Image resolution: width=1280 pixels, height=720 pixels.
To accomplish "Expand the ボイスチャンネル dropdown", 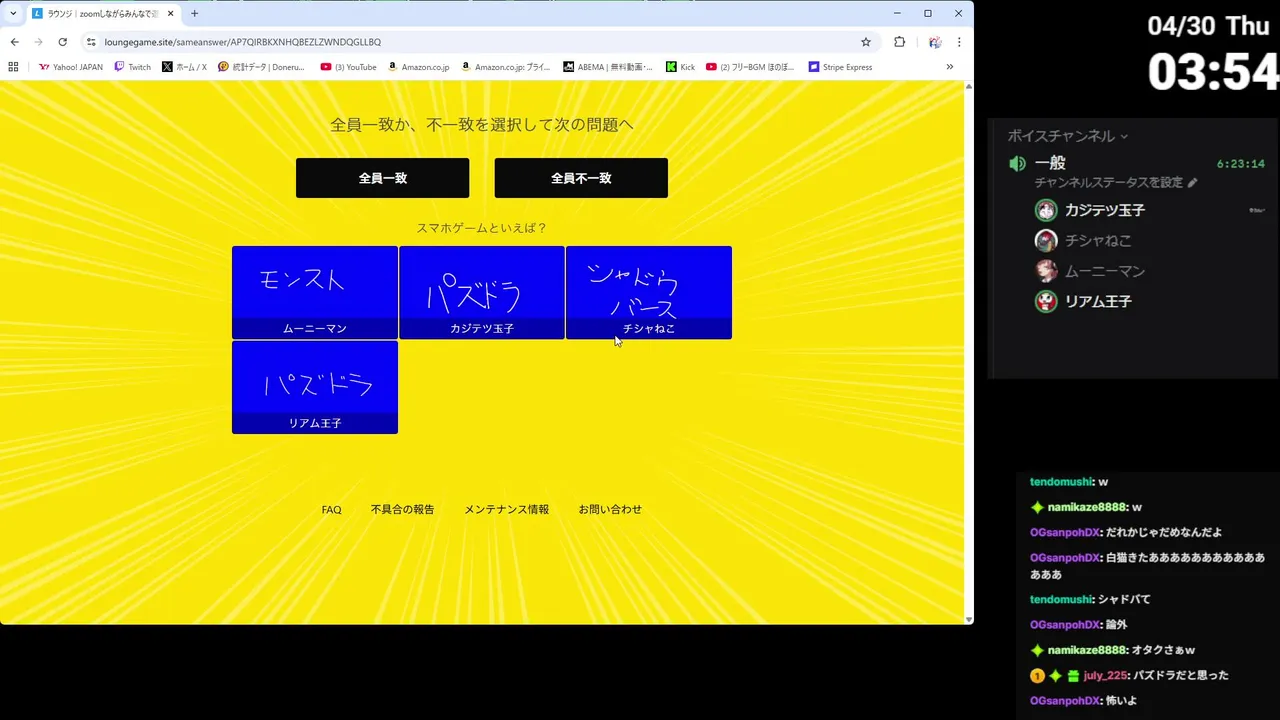I will (x=1068, y=136).
